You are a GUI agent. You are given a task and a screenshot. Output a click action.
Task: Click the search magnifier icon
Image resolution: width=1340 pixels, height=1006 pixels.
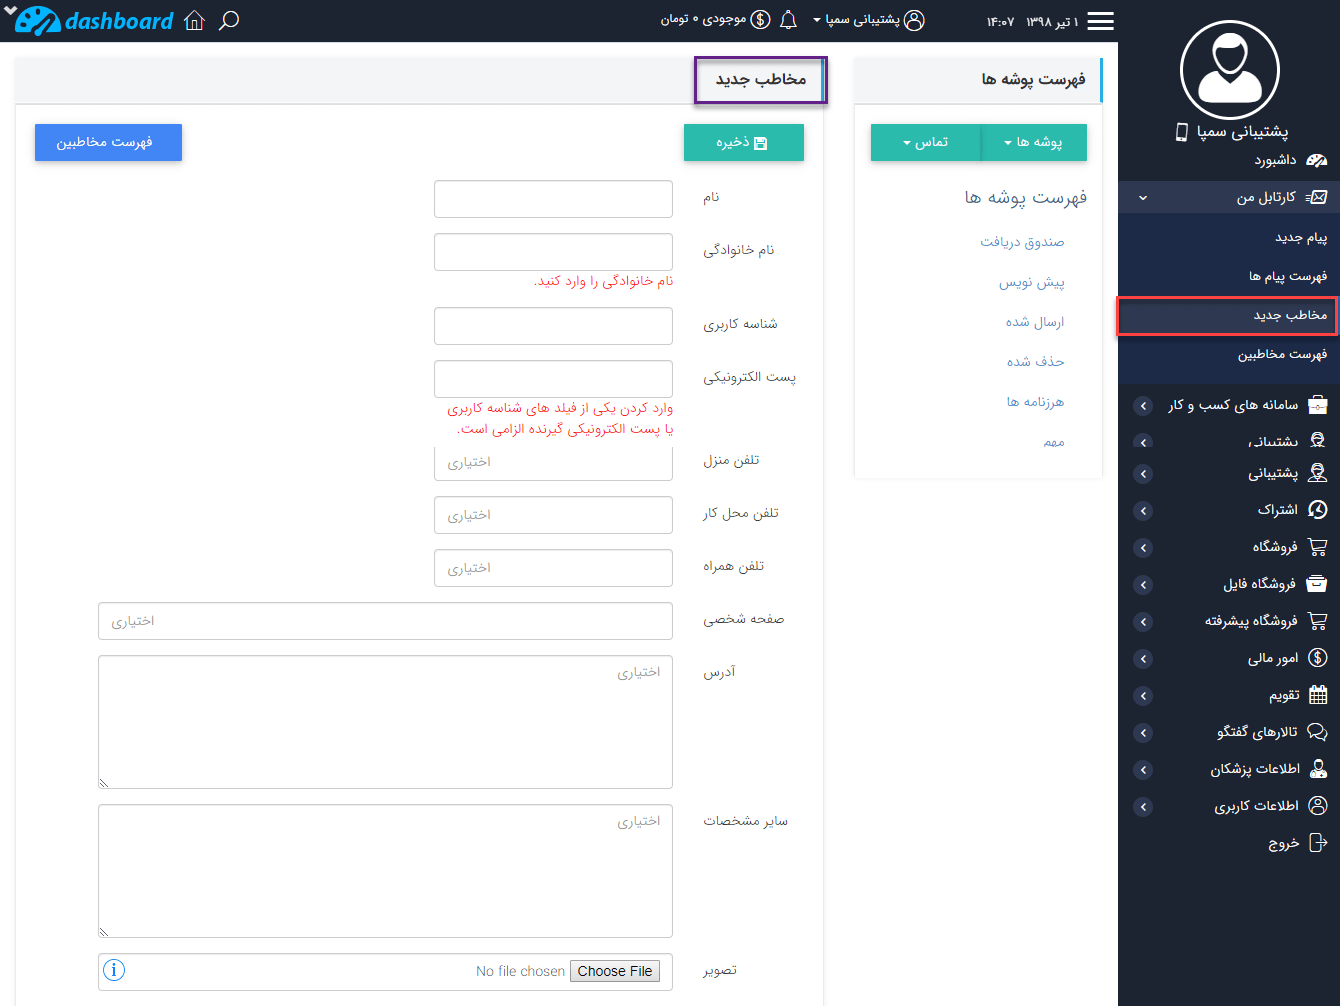click(x=229, y=20)
